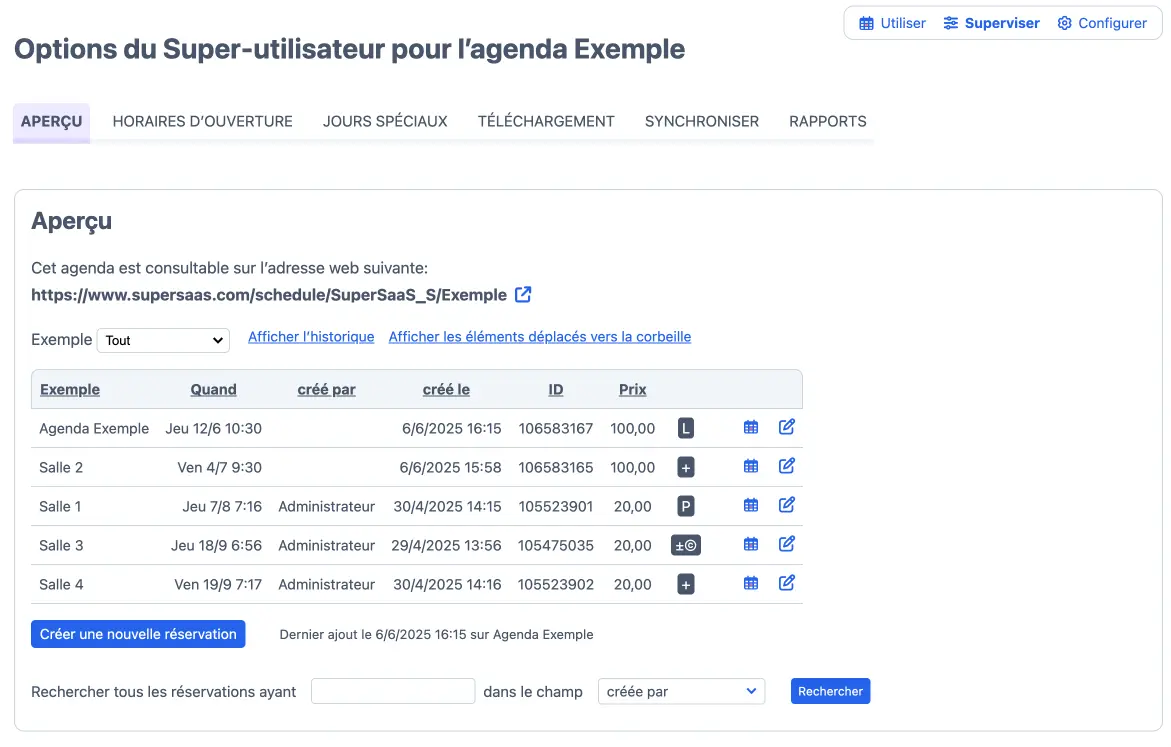Screen dimensions: 1171x747
Task: Select Superviser mode
Action: [x=991, y=23]
